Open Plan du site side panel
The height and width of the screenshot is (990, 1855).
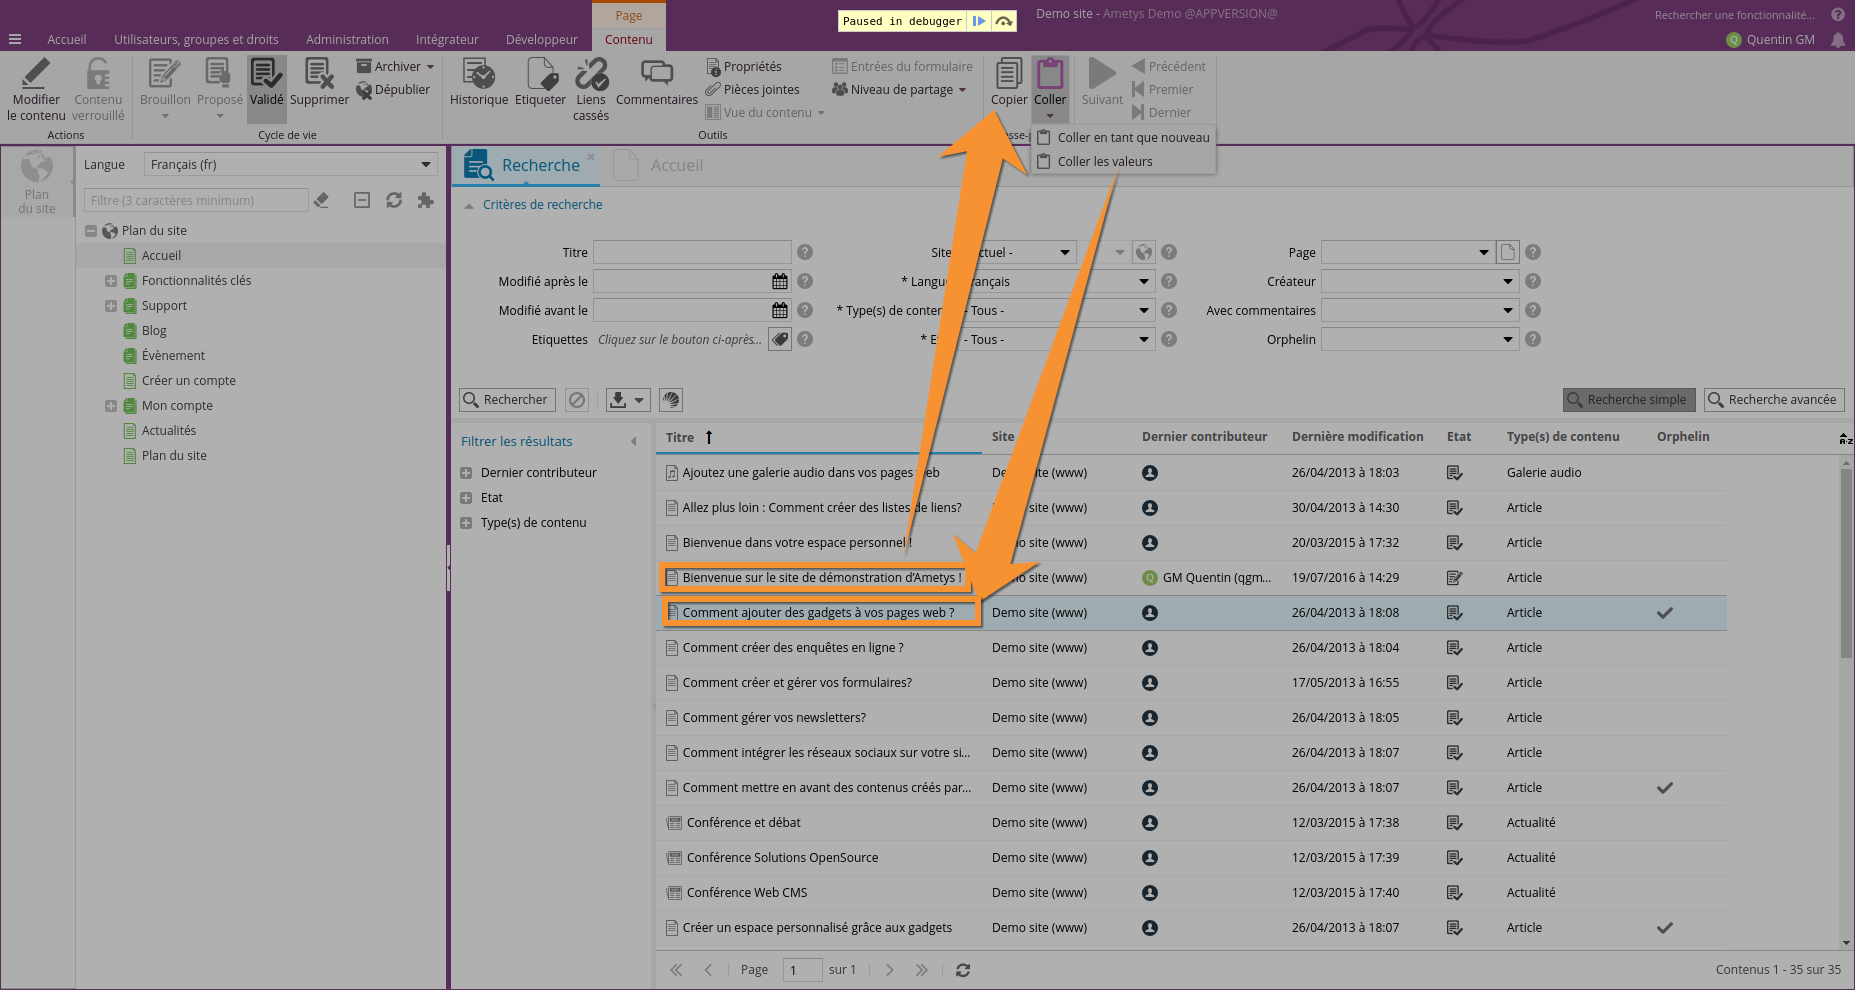click(37, 181)
